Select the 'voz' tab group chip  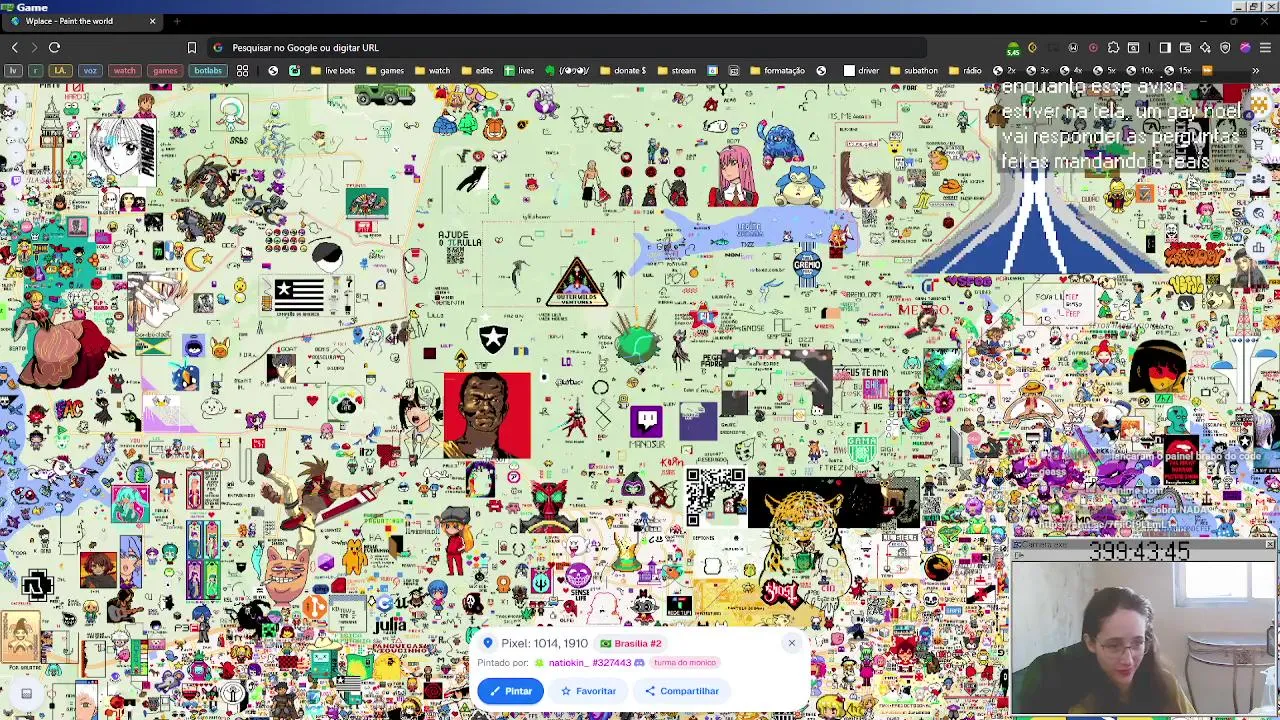point(90,71)
